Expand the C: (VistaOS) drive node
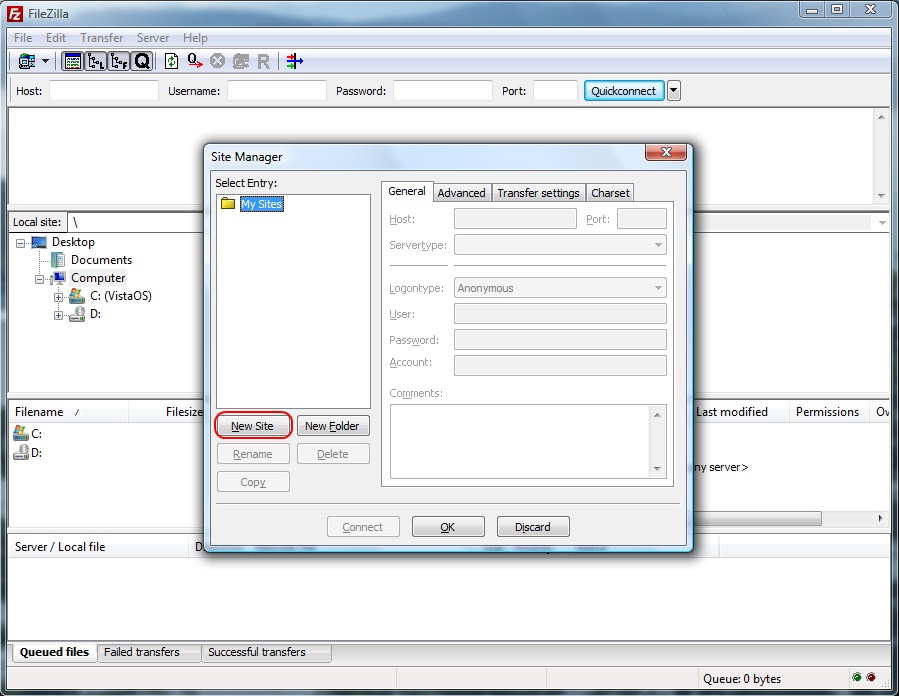 tap(58, 297)
